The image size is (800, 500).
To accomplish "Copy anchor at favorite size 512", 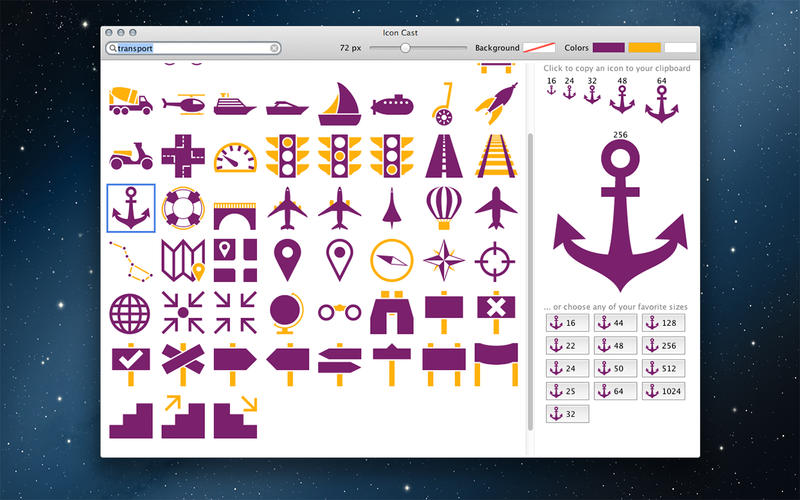I will tap(663, 368).
